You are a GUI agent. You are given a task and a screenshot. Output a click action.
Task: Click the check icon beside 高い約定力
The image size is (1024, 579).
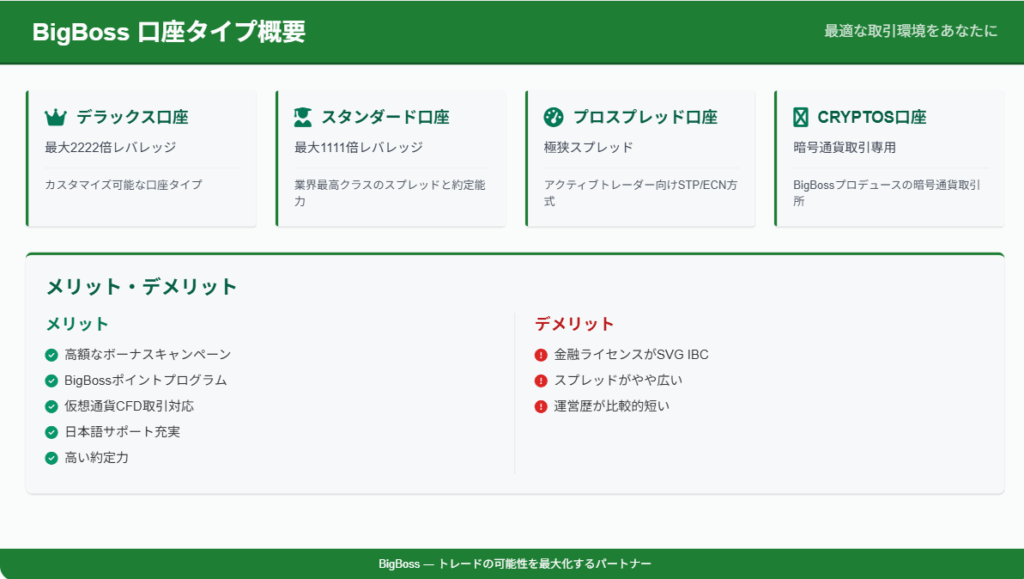tap(52, 458)
